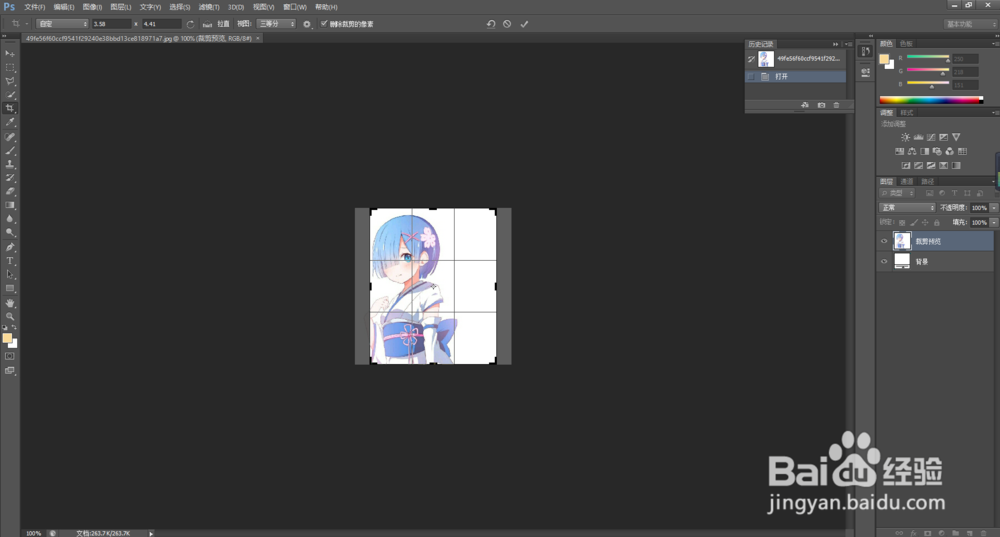The width and height of the screenshot is (1000, 537).
Task: Select the Horizontal Type tool
Action: pyautogui.click(x=10, y=261)
